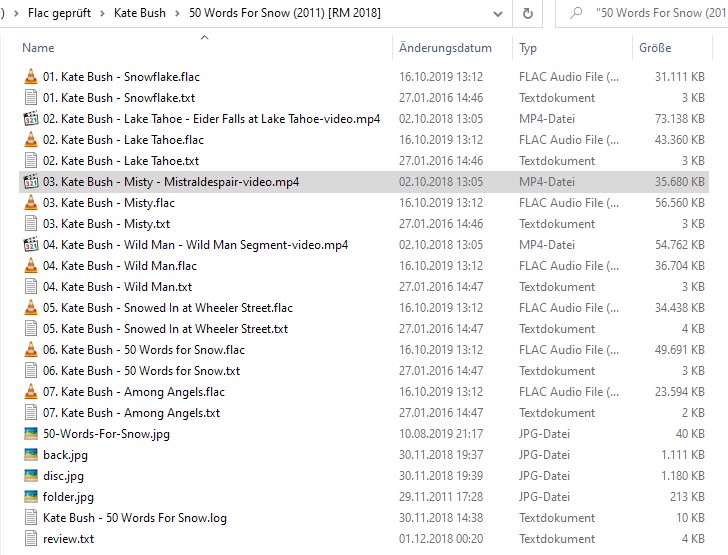Click VLC icon of 01 Snowflake.flac
Screen dimensions: 728x555
[31, 76]
